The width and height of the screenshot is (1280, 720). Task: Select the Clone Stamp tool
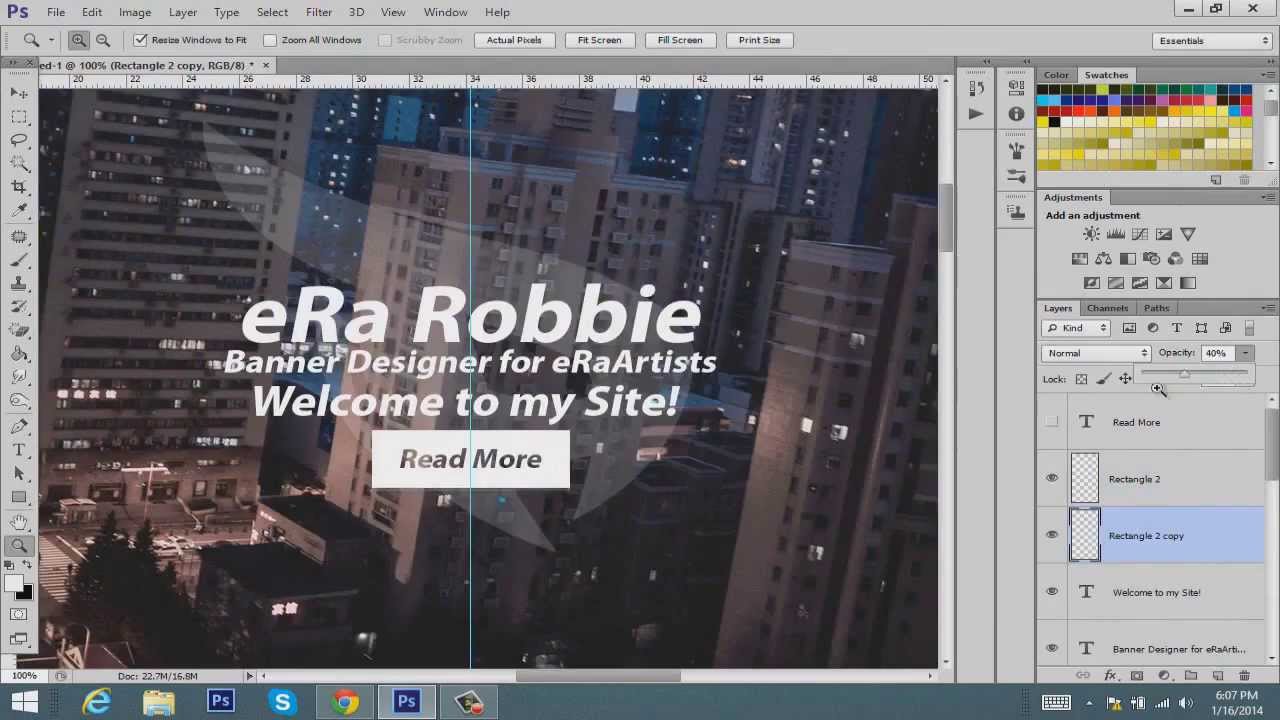coord(19,283)
